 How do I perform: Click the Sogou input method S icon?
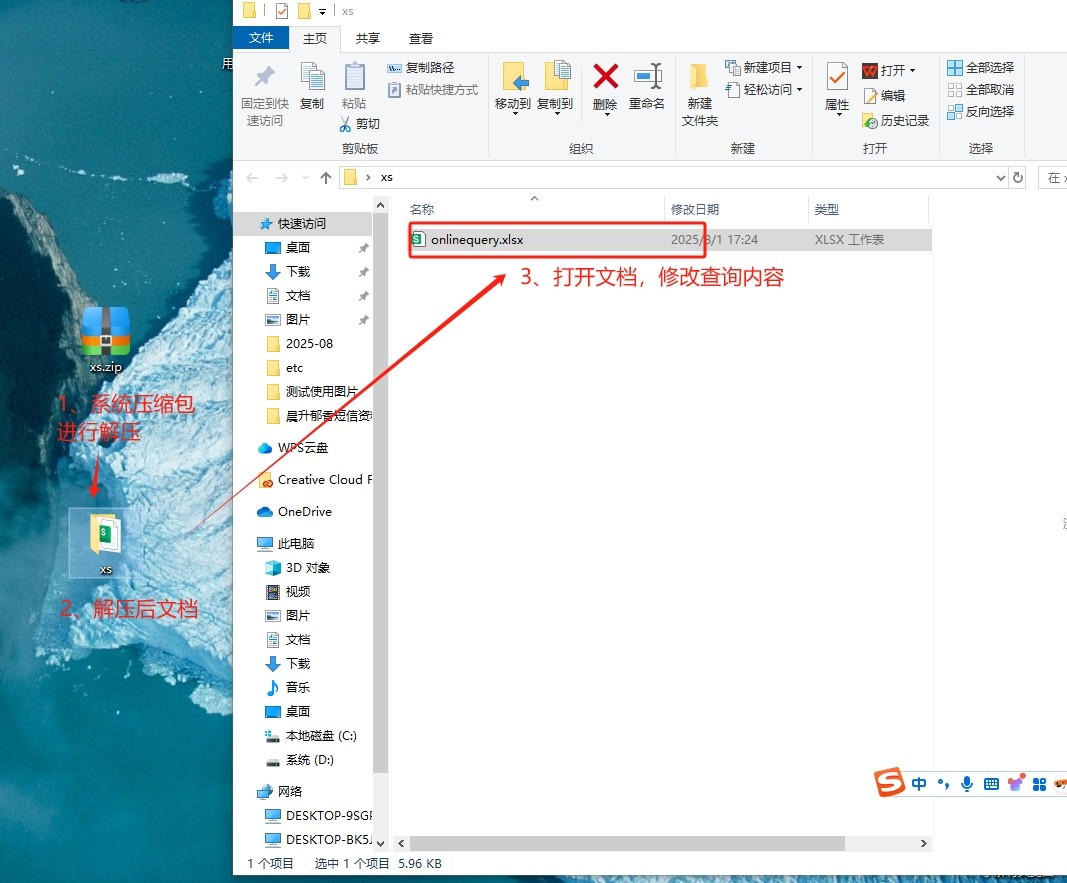(889, 783)
